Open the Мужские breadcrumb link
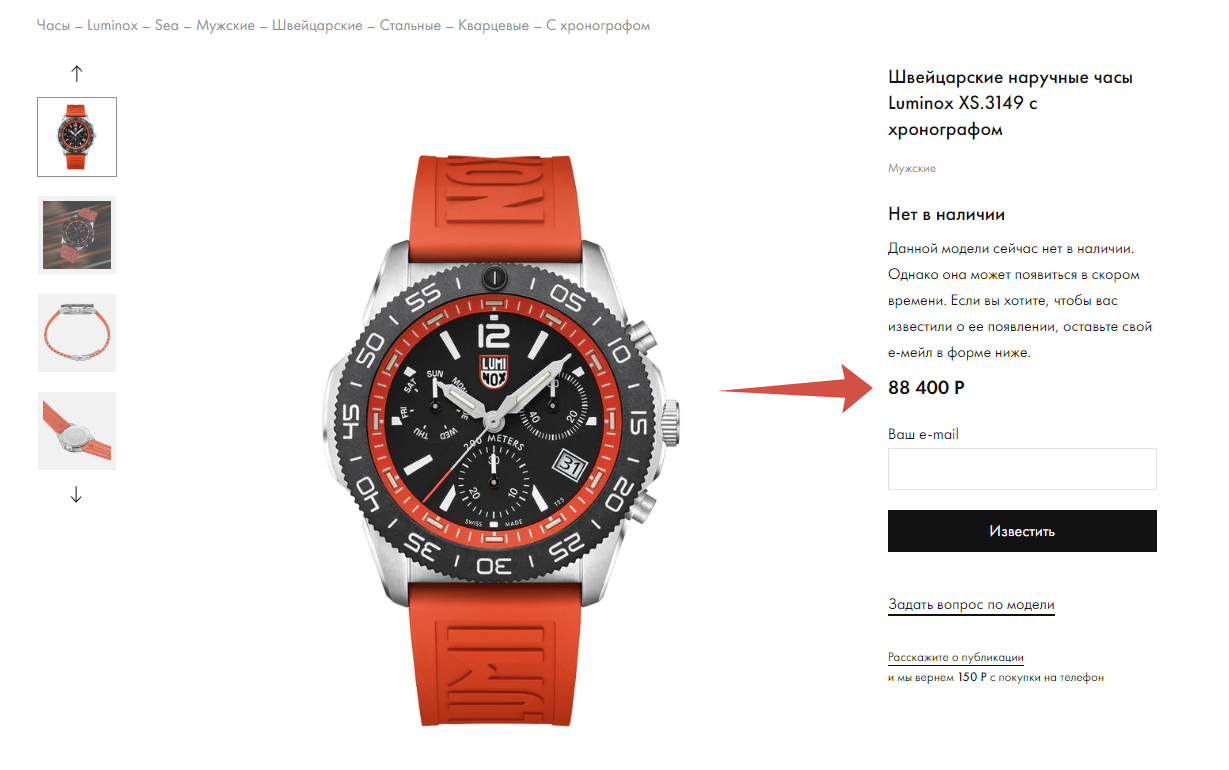The width and height of the screenshot is (1229, 770). (x=226, y=25)
